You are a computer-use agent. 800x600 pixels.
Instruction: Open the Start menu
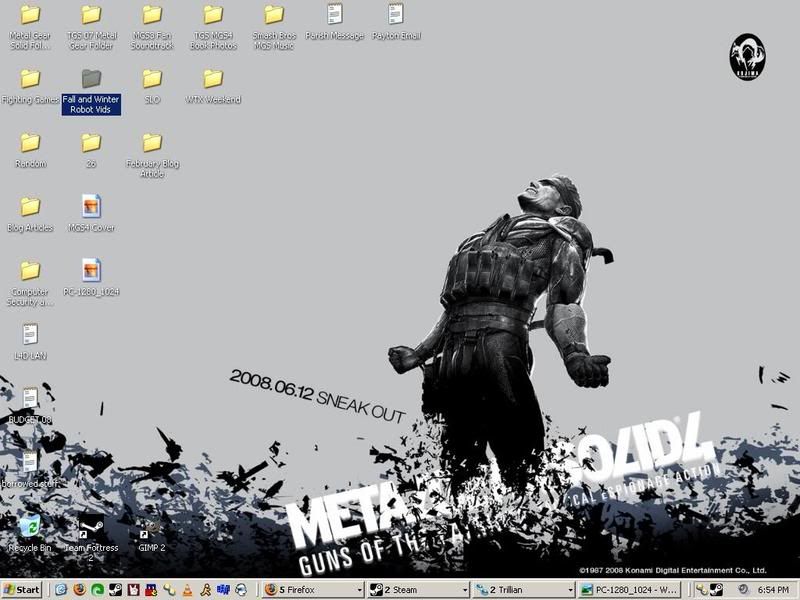click(x=21, y=590)
